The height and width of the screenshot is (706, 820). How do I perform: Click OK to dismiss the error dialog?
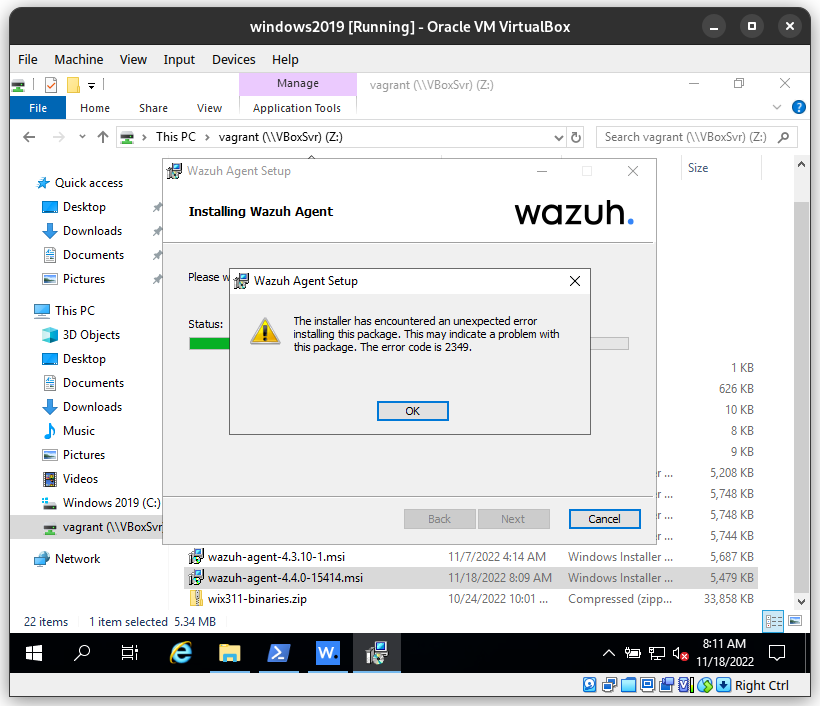point(412,410)
